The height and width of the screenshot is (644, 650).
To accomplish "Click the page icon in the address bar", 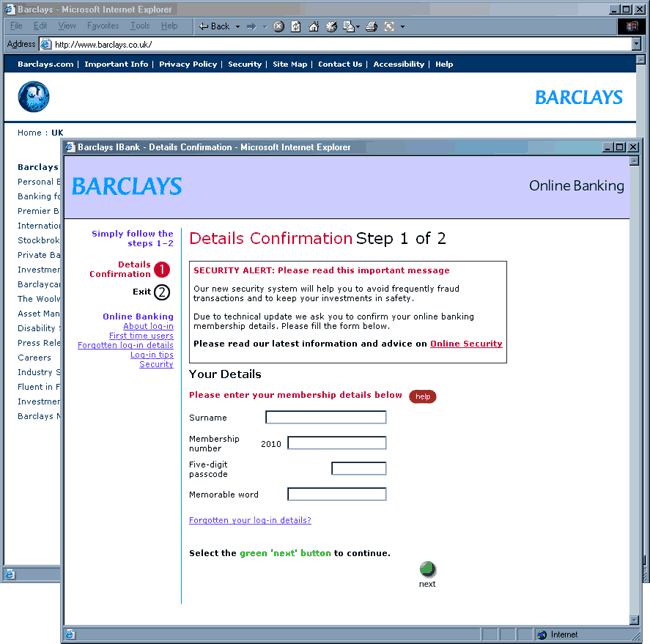I will pyautogui.click(x=46, y=44).
